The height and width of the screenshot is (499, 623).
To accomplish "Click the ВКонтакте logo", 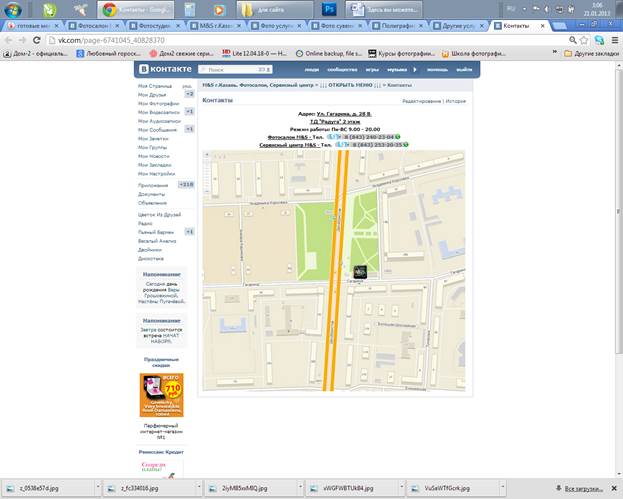I will point(165,69).
